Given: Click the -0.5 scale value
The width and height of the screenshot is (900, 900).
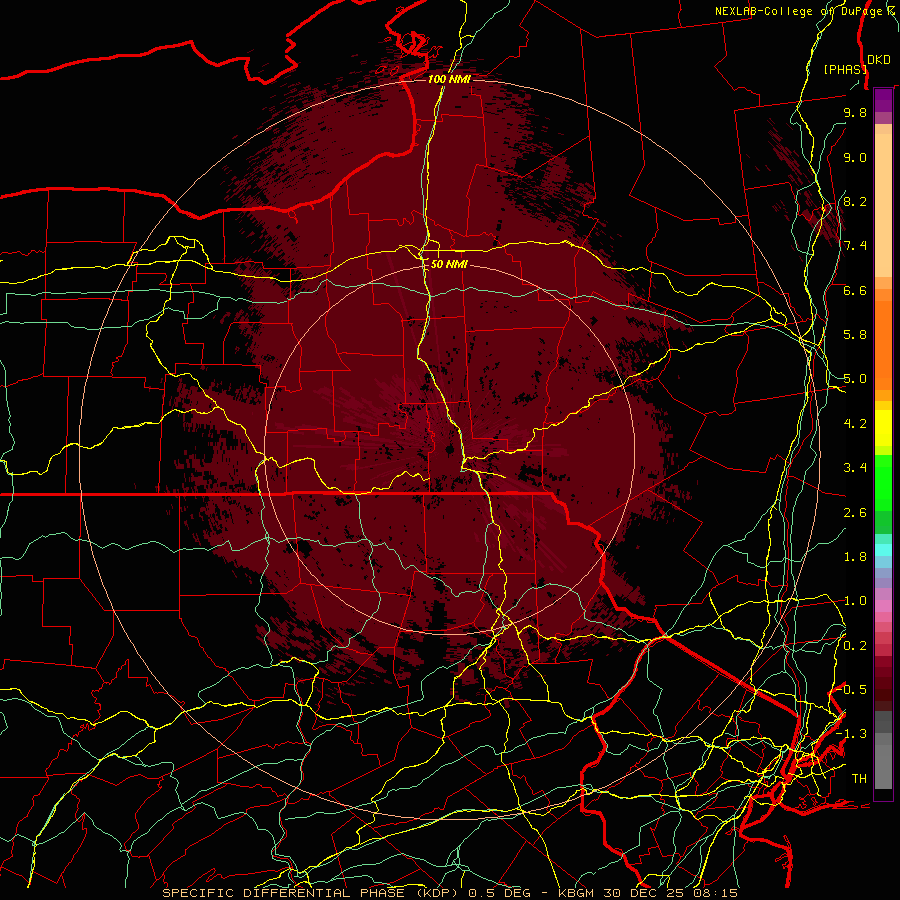Looking at the screenshot, I should [x=853, y=690].
